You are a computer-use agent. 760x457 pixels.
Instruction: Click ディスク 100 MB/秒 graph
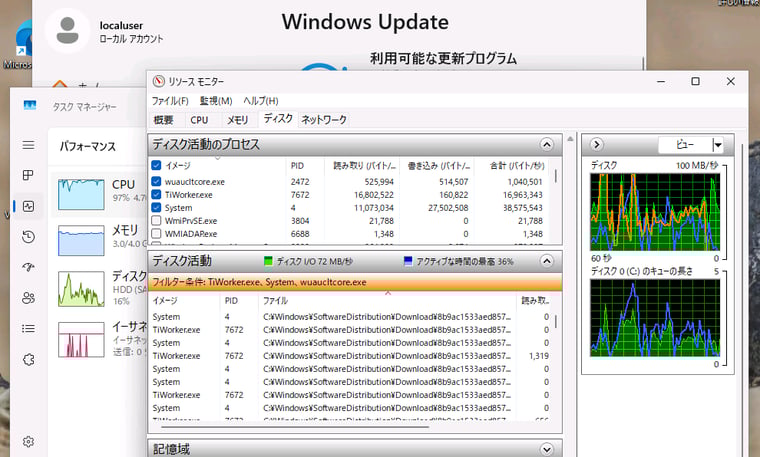pos(654,212)
